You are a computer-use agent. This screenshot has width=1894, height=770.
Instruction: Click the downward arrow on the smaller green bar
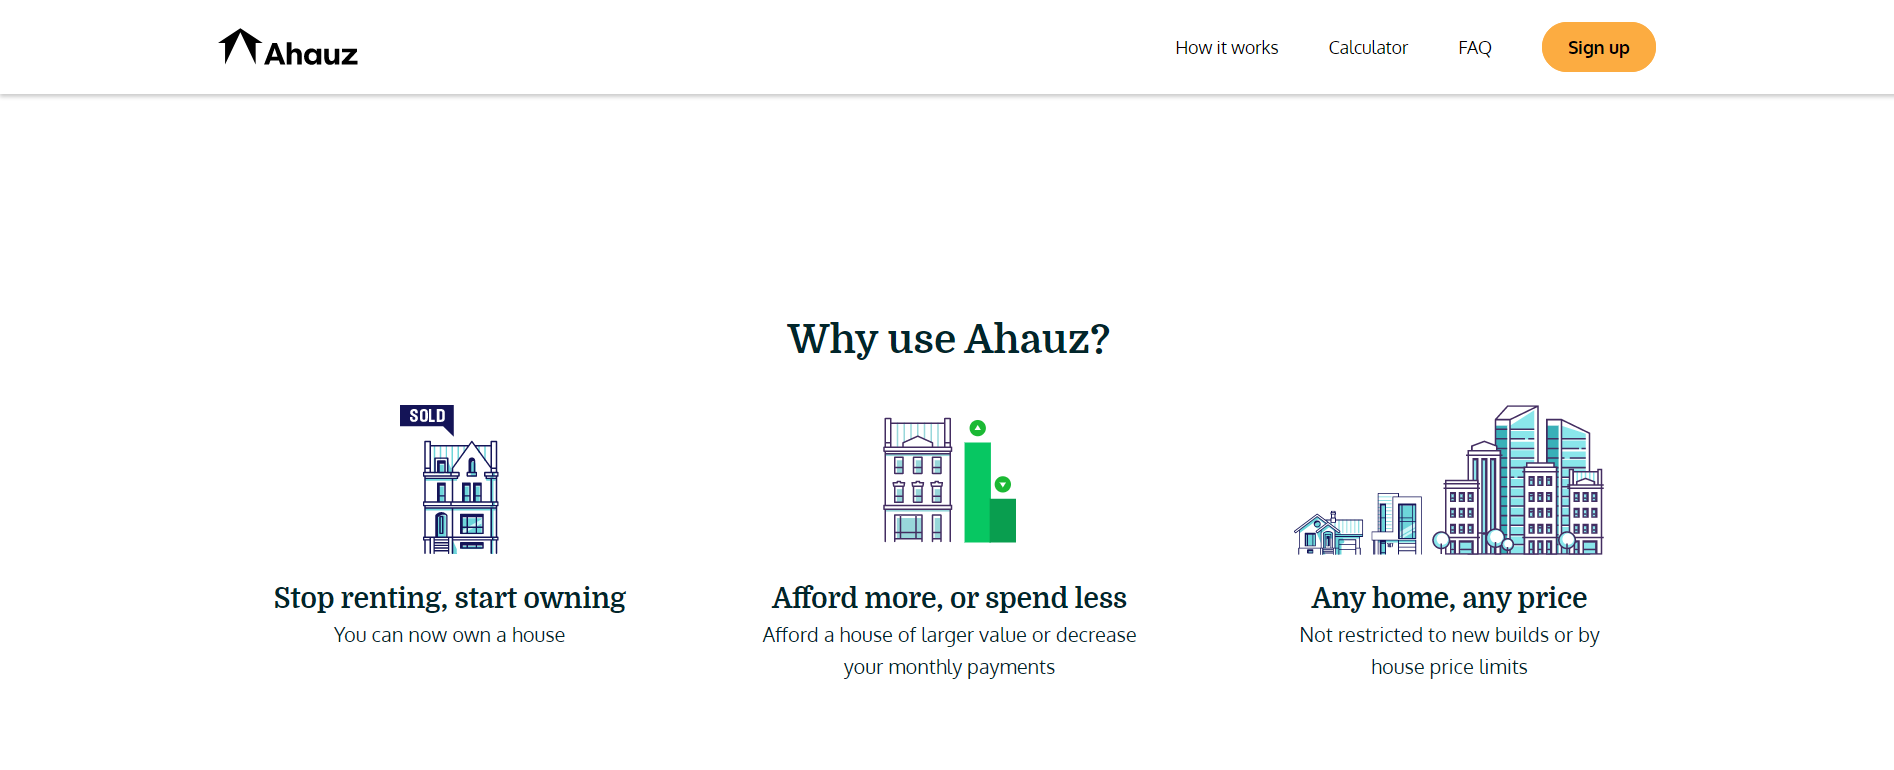pos(1003,483)
